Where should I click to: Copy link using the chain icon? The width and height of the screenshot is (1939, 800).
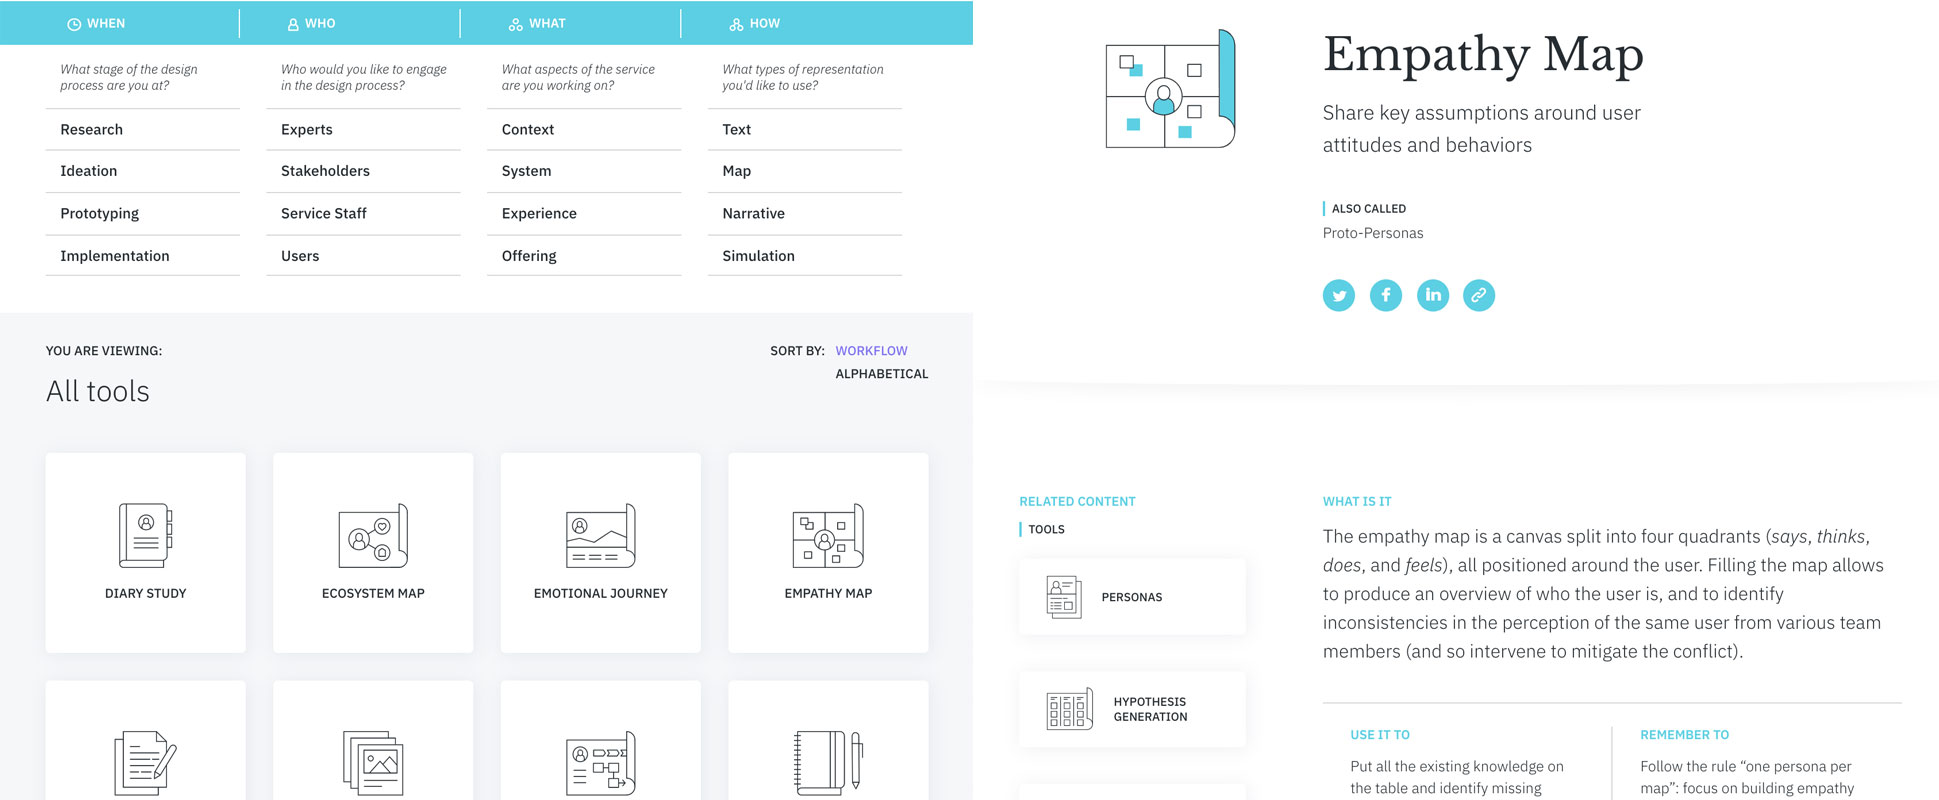tap(1478, 295)
